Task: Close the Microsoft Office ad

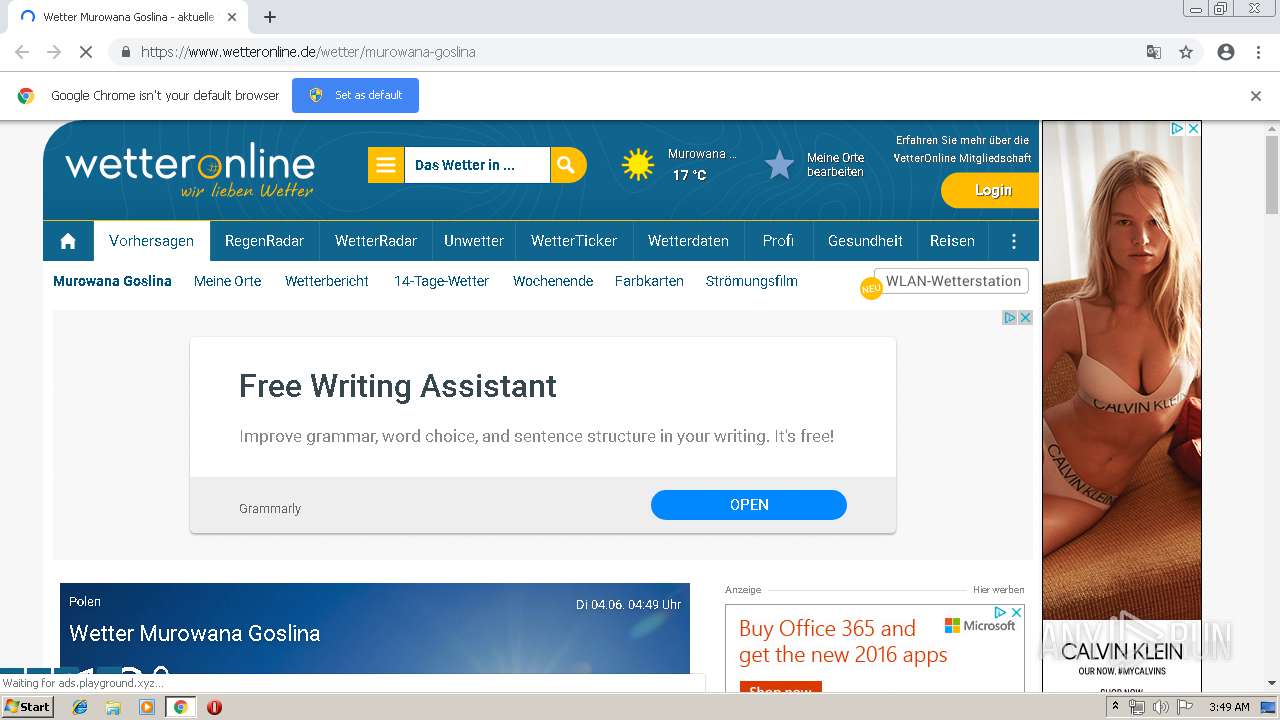Action: click(1016, 613)
